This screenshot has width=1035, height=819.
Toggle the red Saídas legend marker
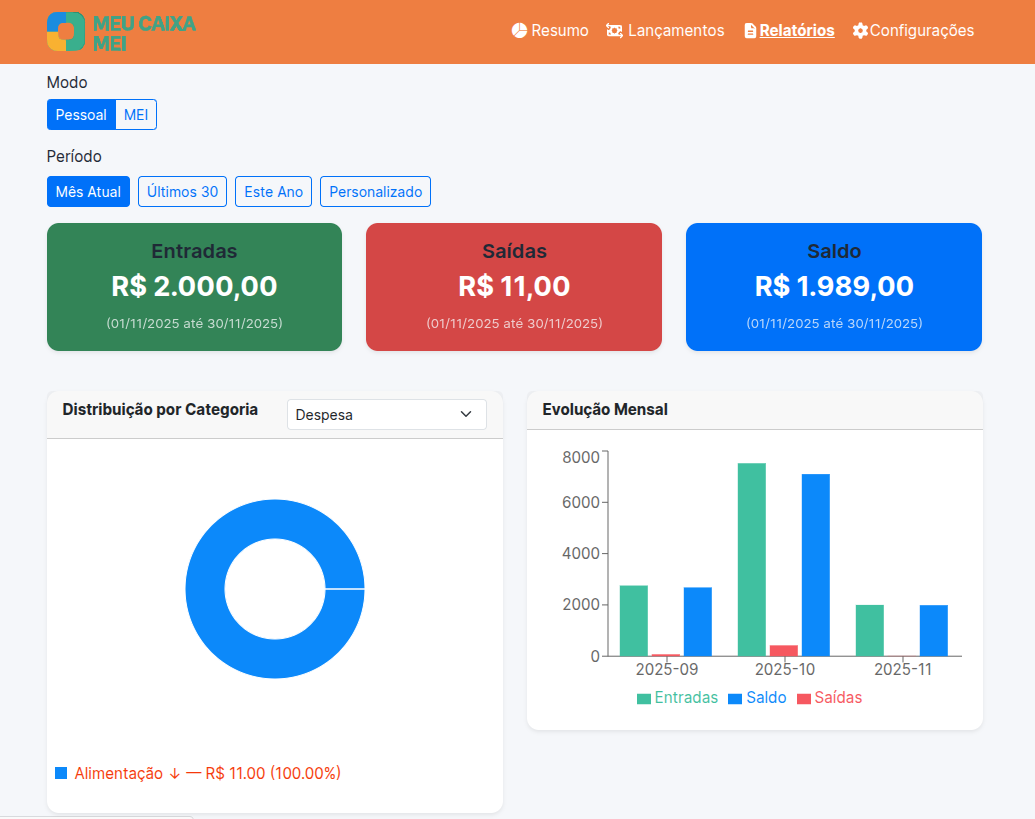click(x=804, y=698)
